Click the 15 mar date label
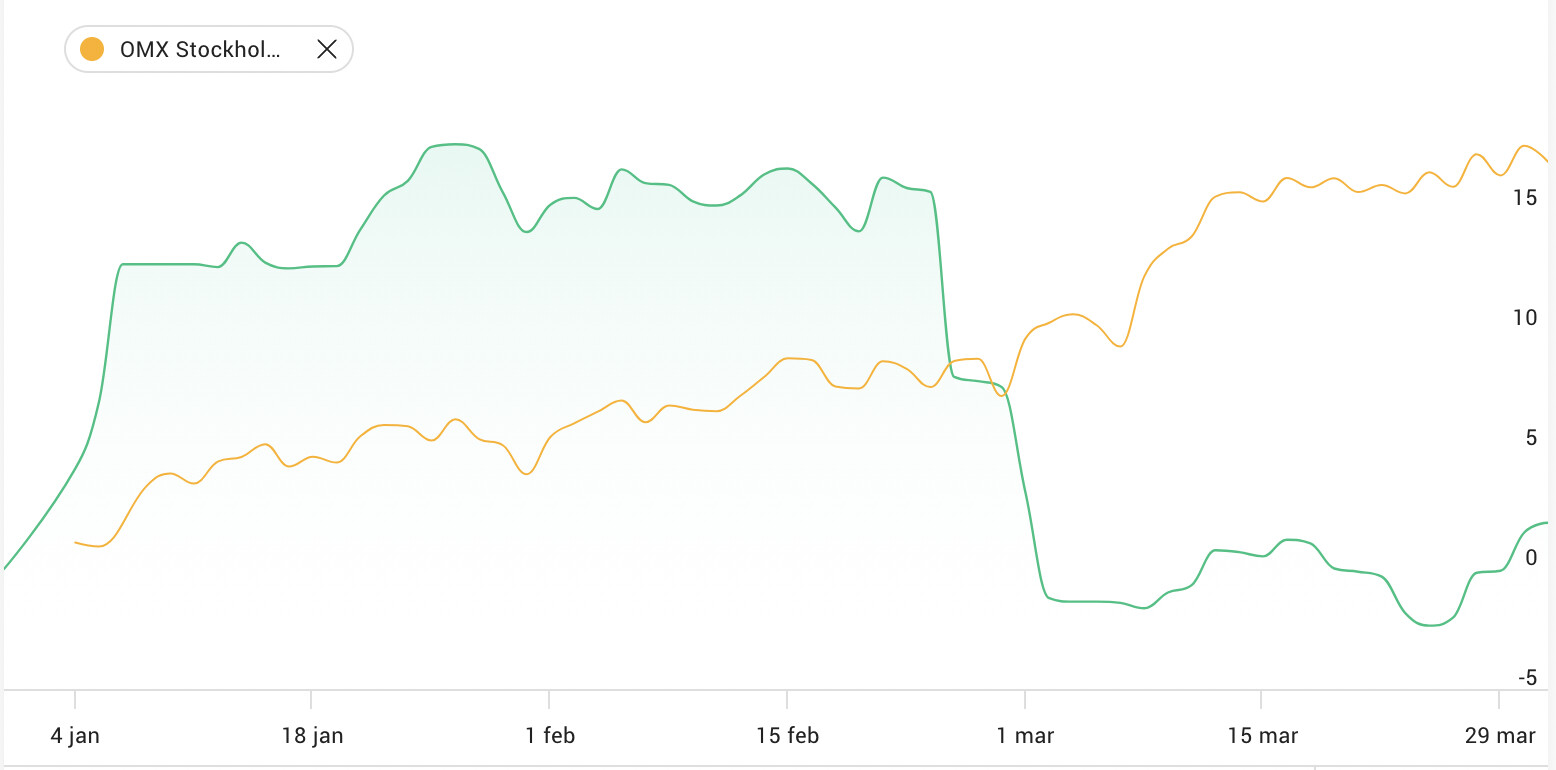This screenshot has height=770, width=1556. coord(1262,737)
